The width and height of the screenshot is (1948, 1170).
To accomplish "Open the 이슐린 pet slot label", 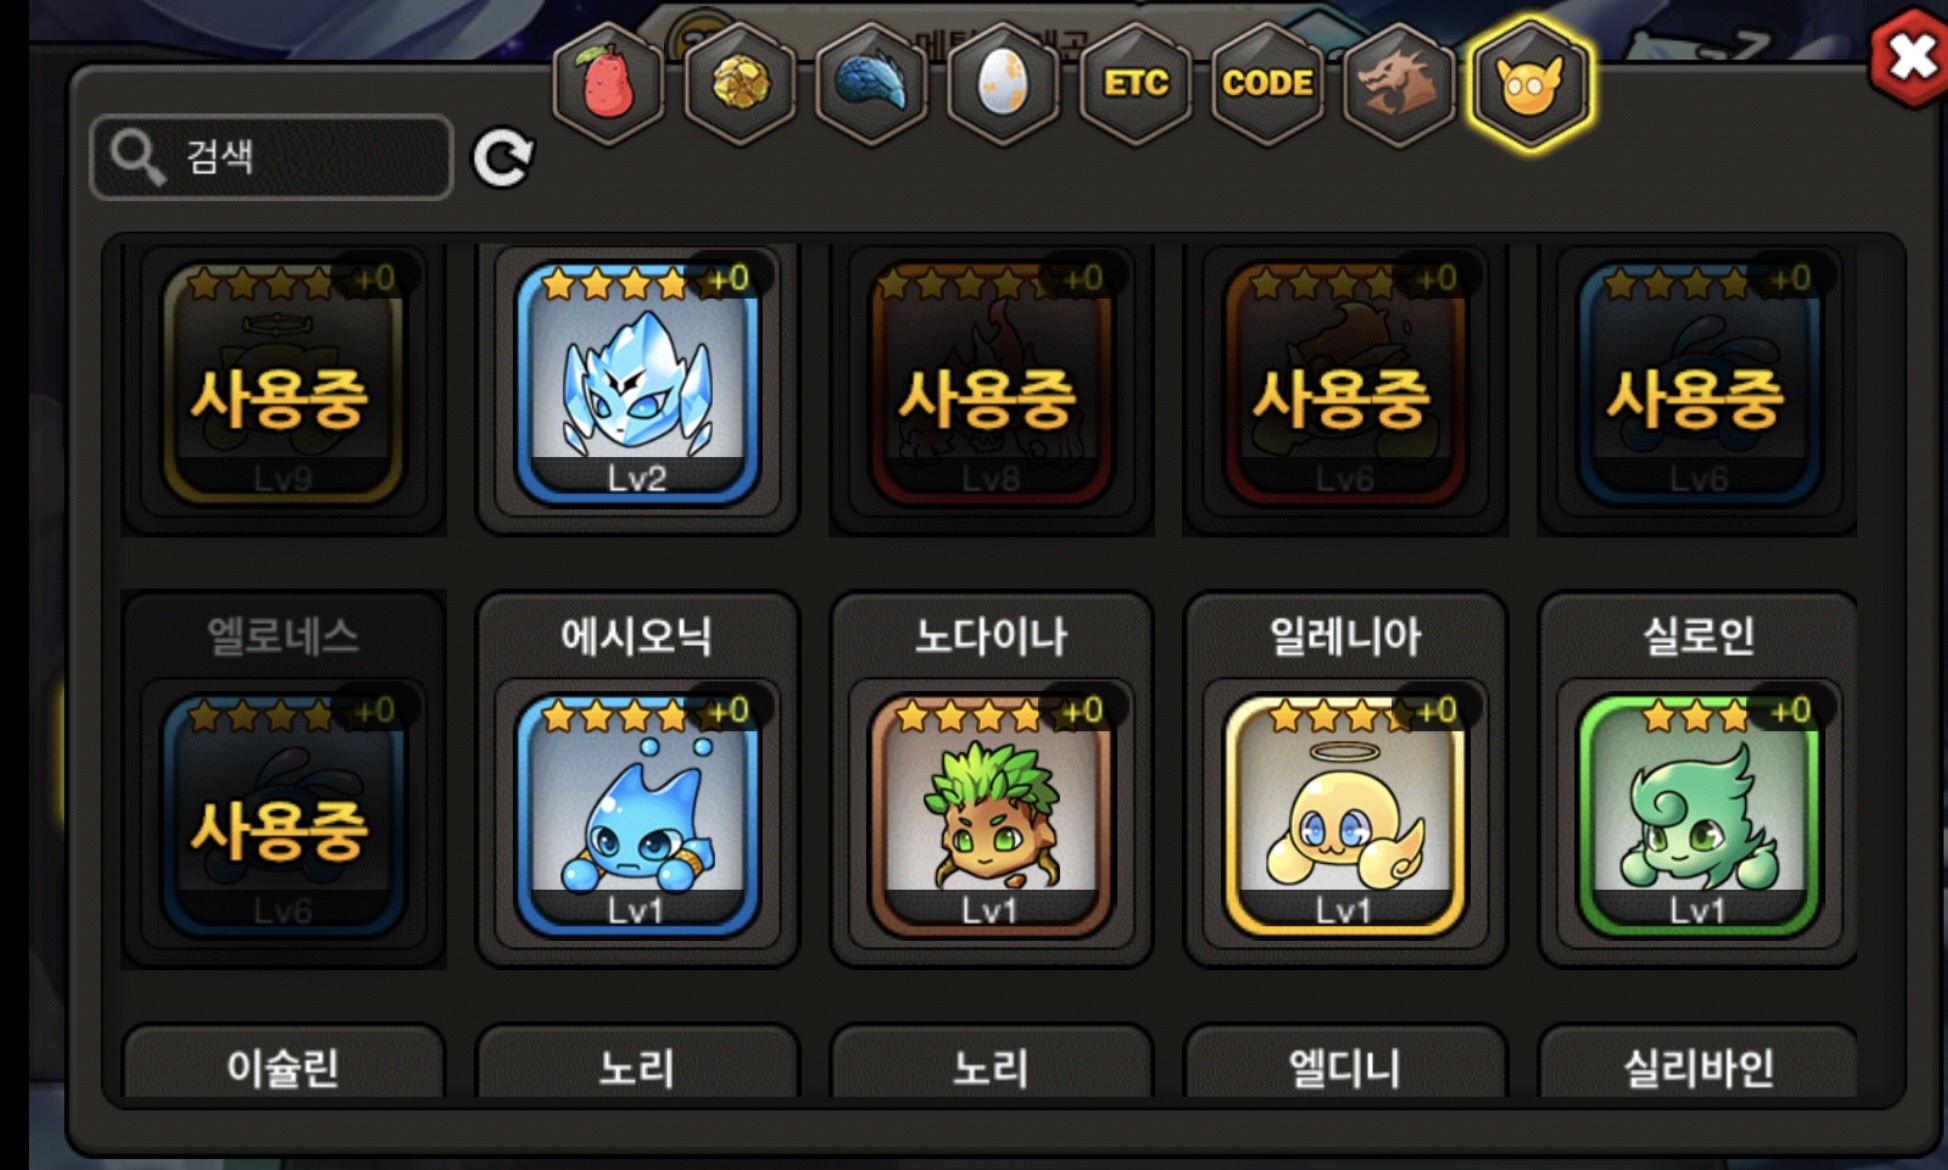I will pos(283,1067).
